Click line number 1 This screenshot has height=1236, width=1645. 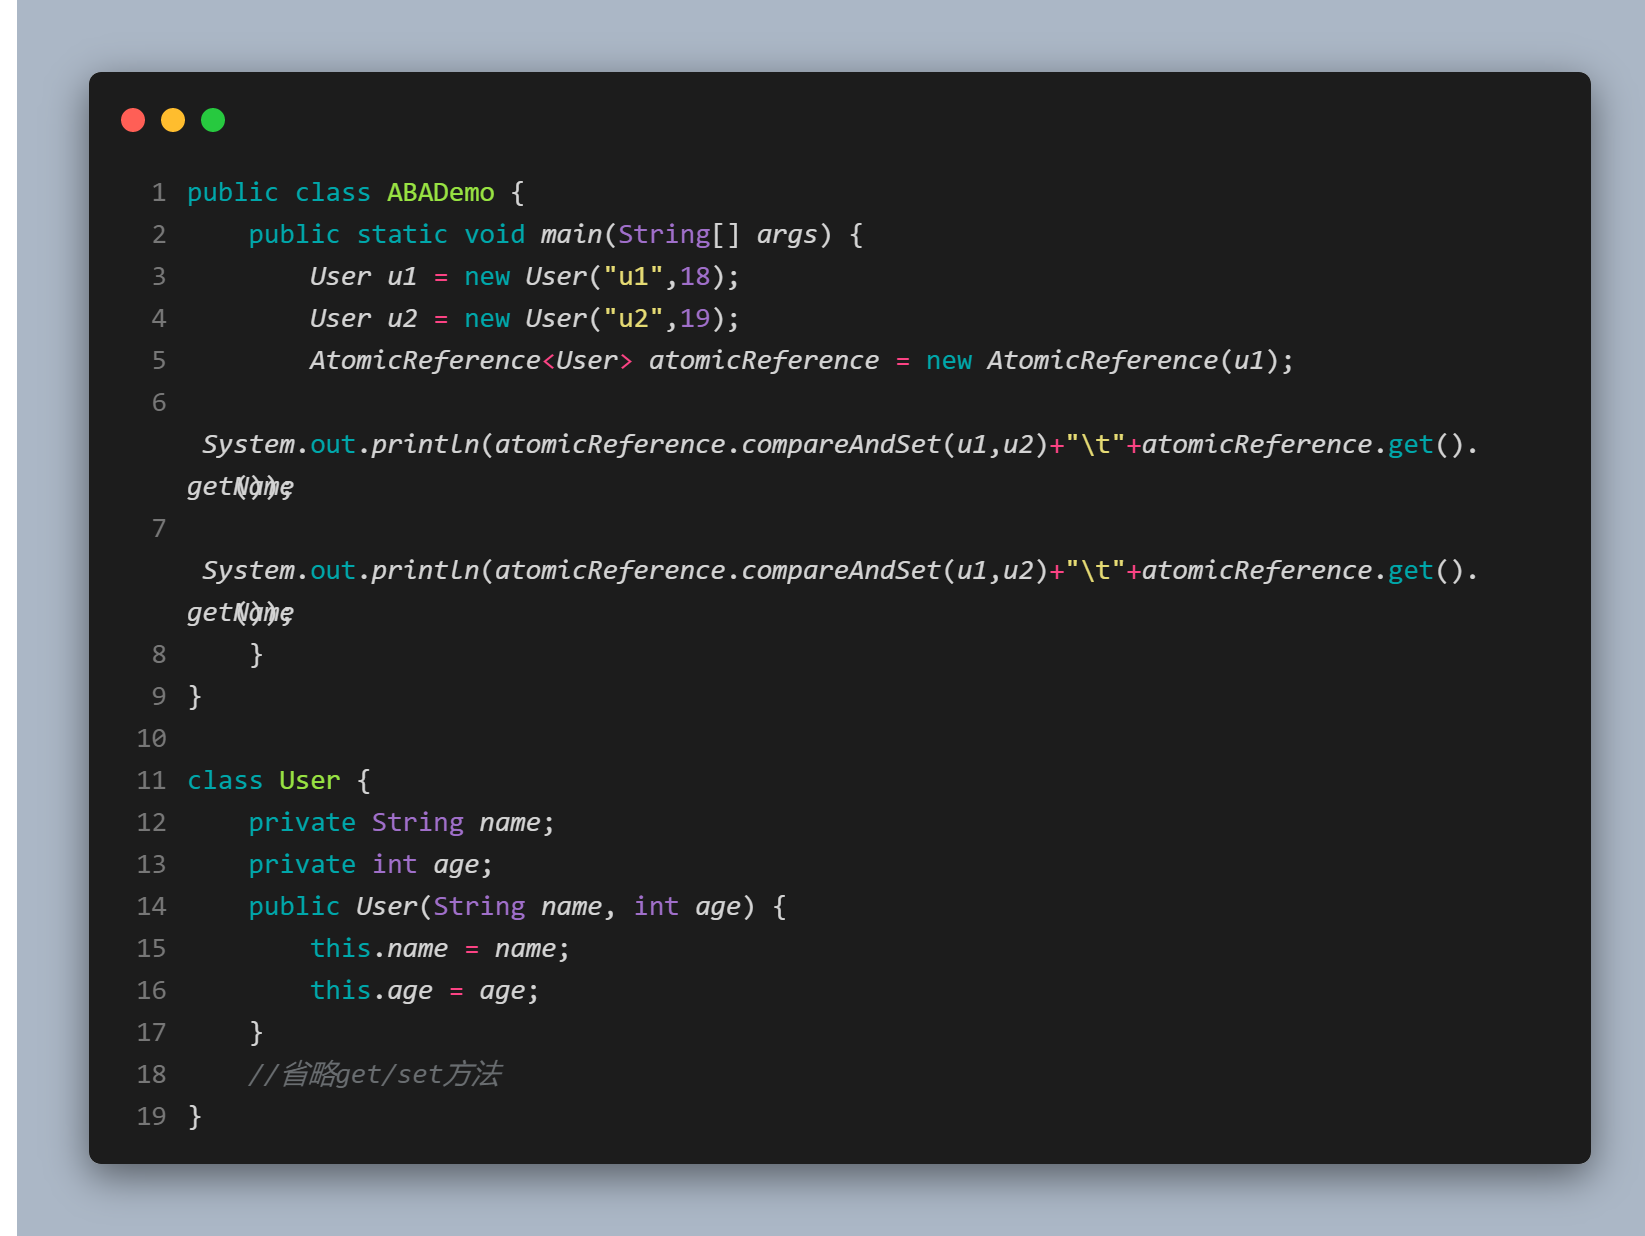pyautogui.click(x=159, y=192)
